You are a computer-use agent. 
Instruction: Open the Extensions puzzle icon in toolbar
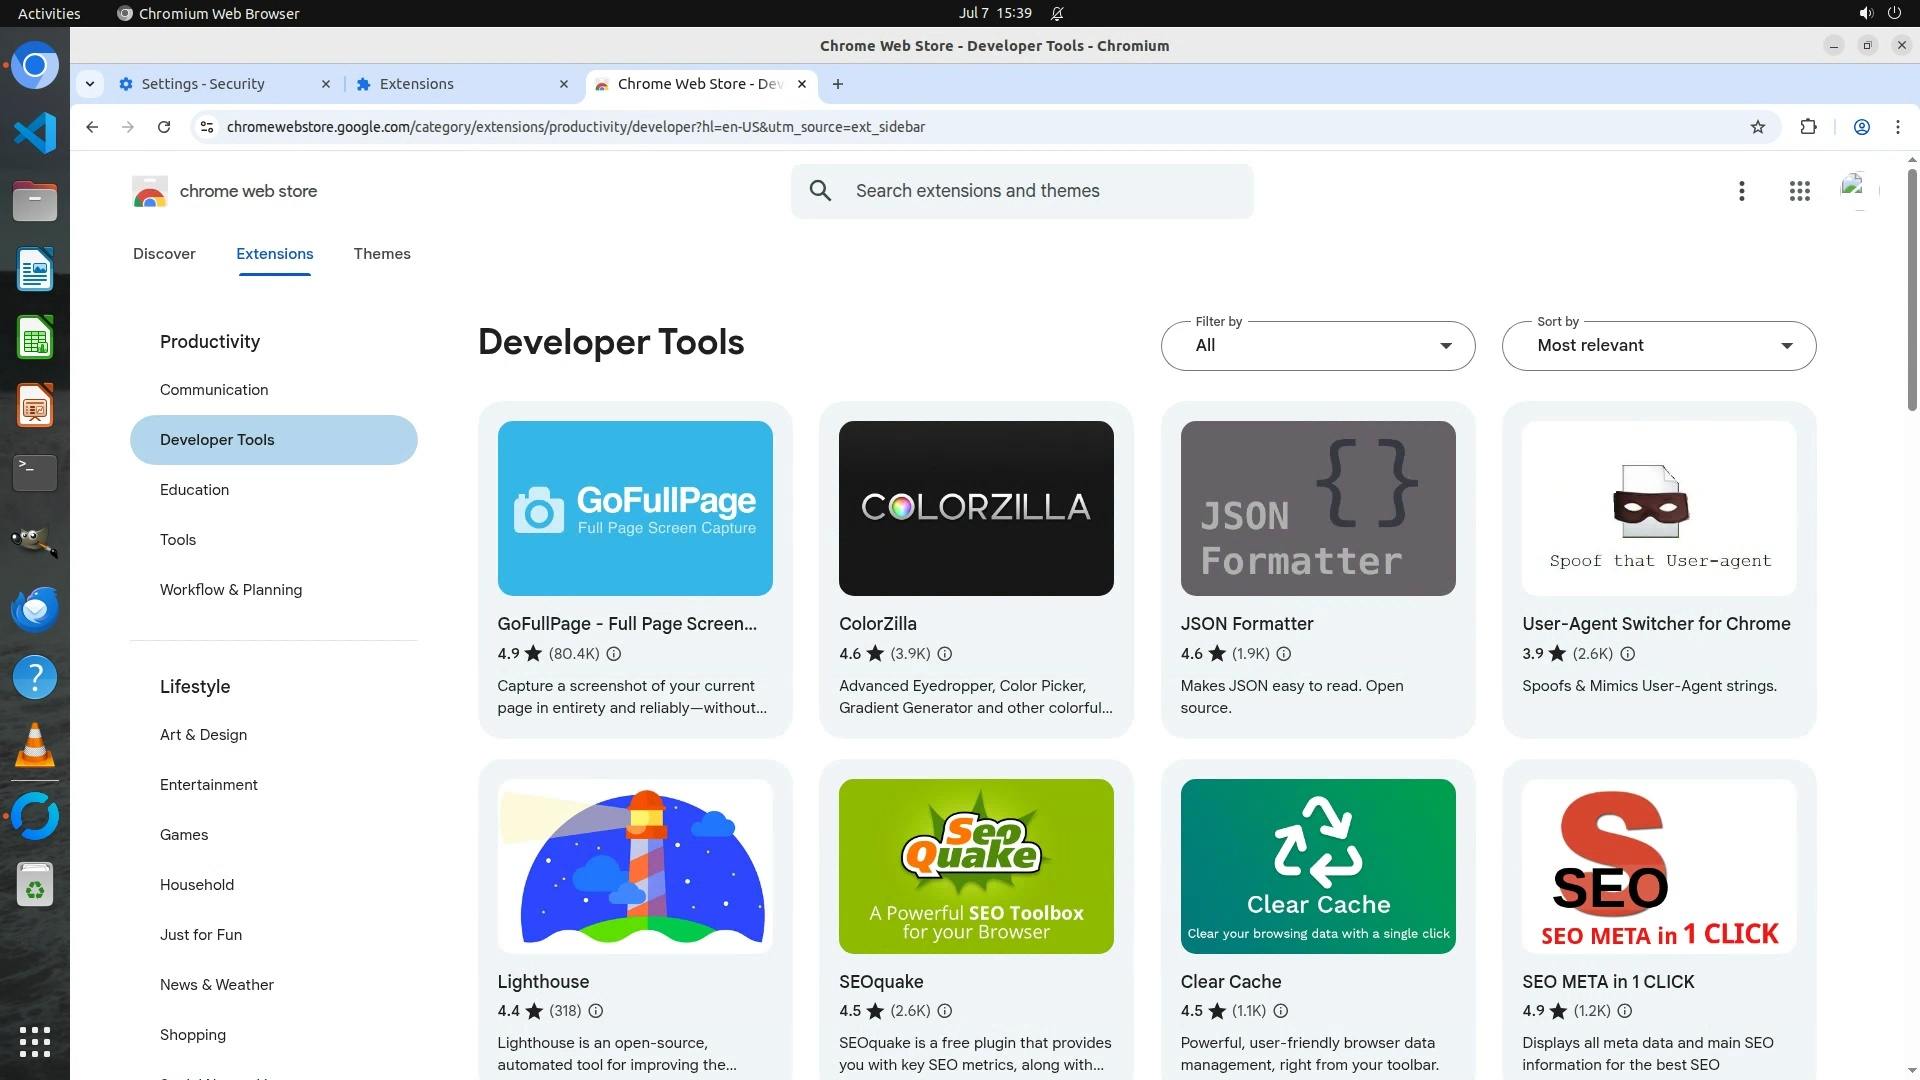(1808, 127)
